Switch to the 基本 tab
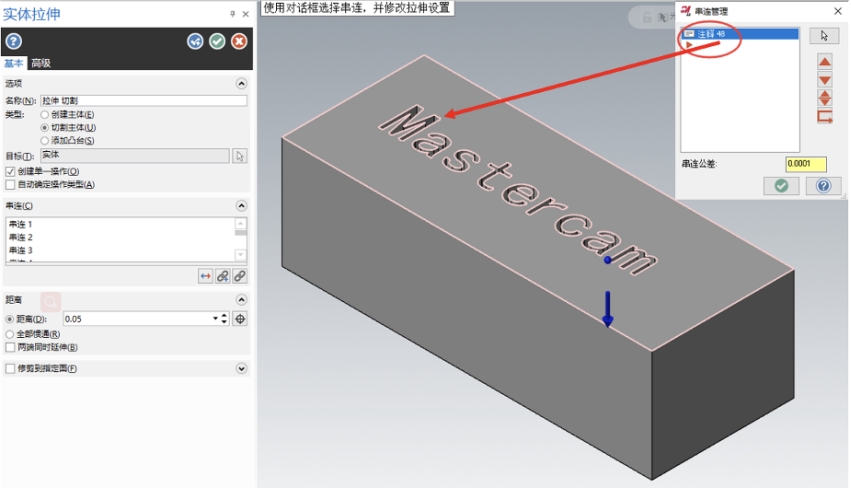 pyautogui.click(x=14, y=63)
